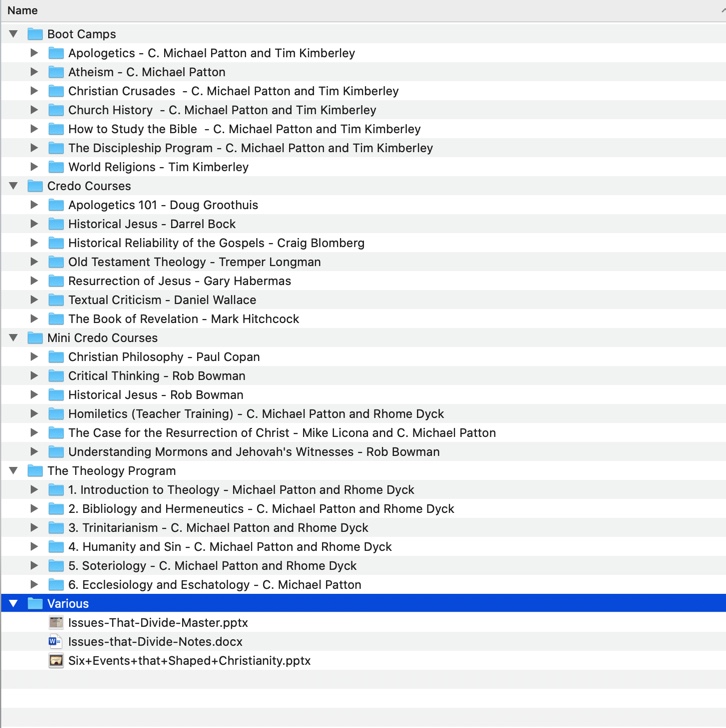
Task: Select Six+Events+that+Shaped+Christianity.pptx file name
Action: point(189,660)
